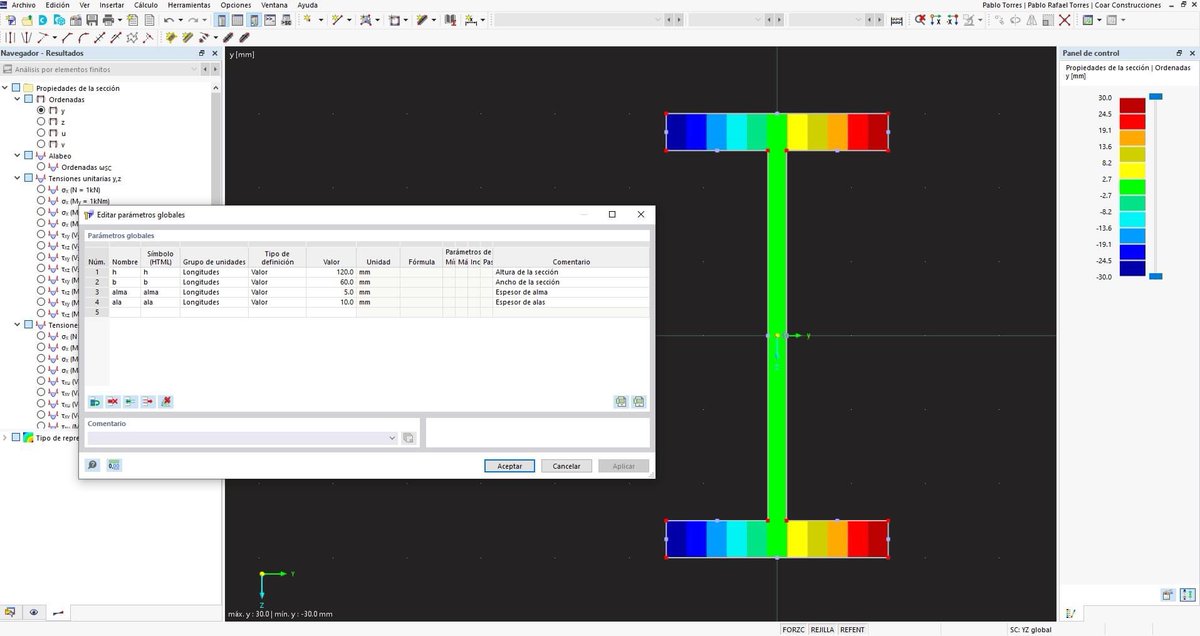
Task: Delete a parameter with the red X icon
Action: (111, 402)
